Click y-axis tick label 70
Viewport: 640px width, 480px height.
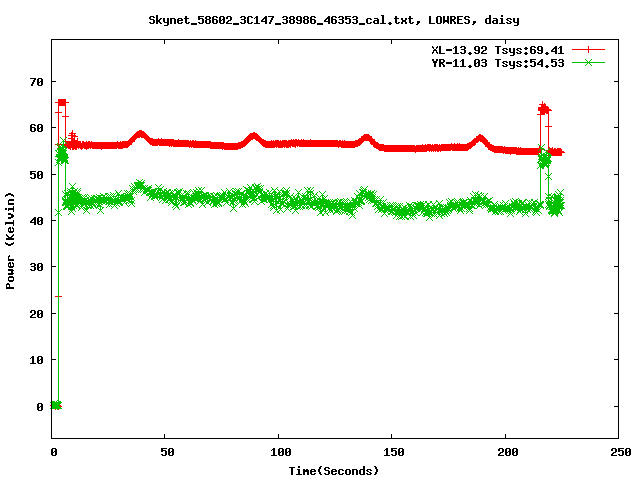click(36, 82)
